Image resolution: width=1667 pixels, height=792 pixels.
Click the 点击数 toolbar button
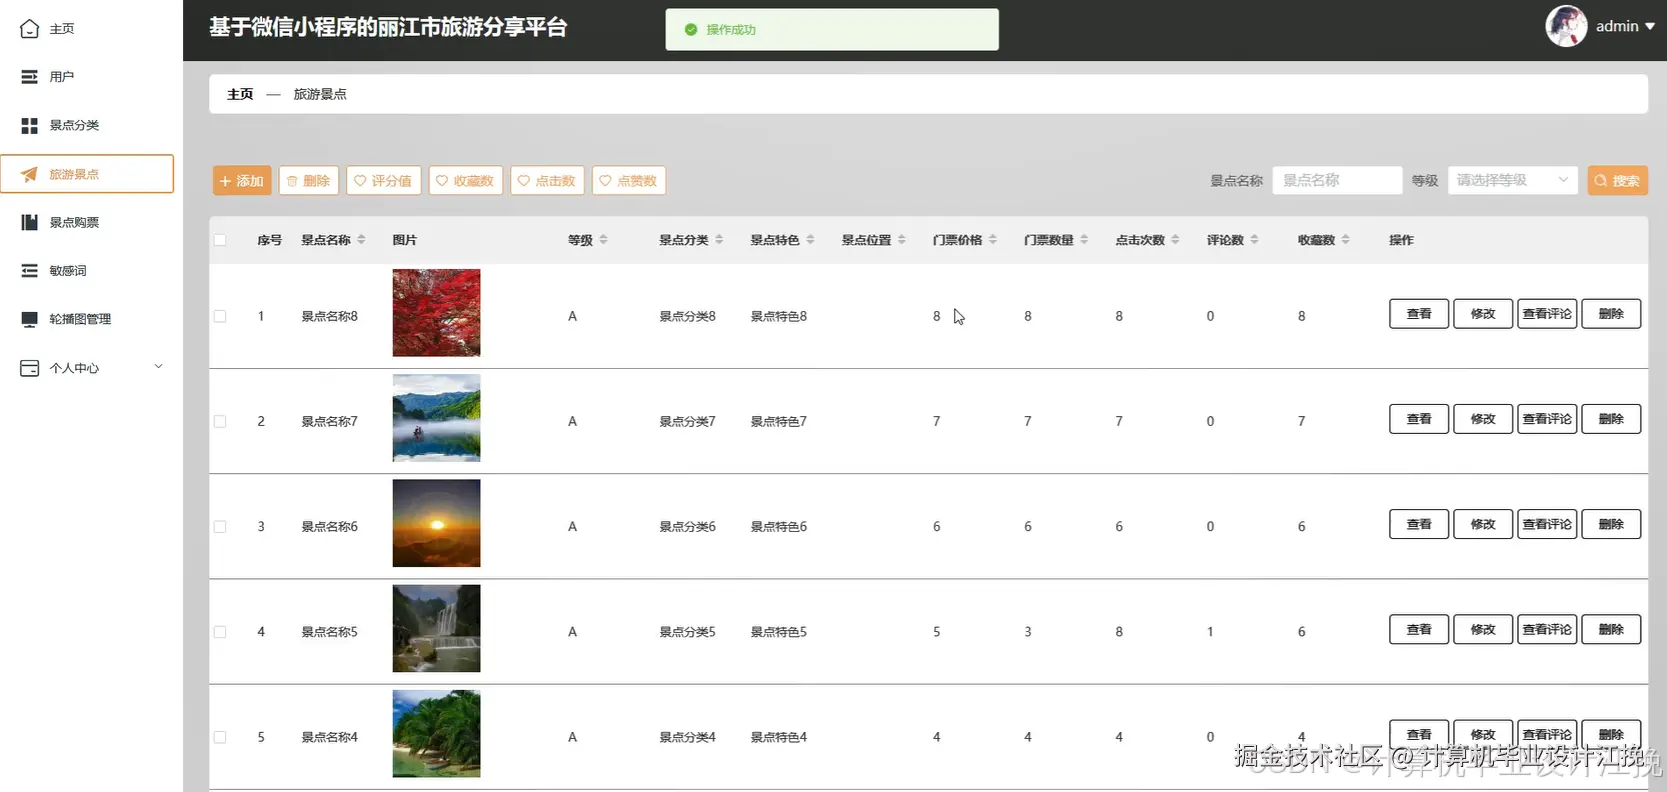coord(547,181)
